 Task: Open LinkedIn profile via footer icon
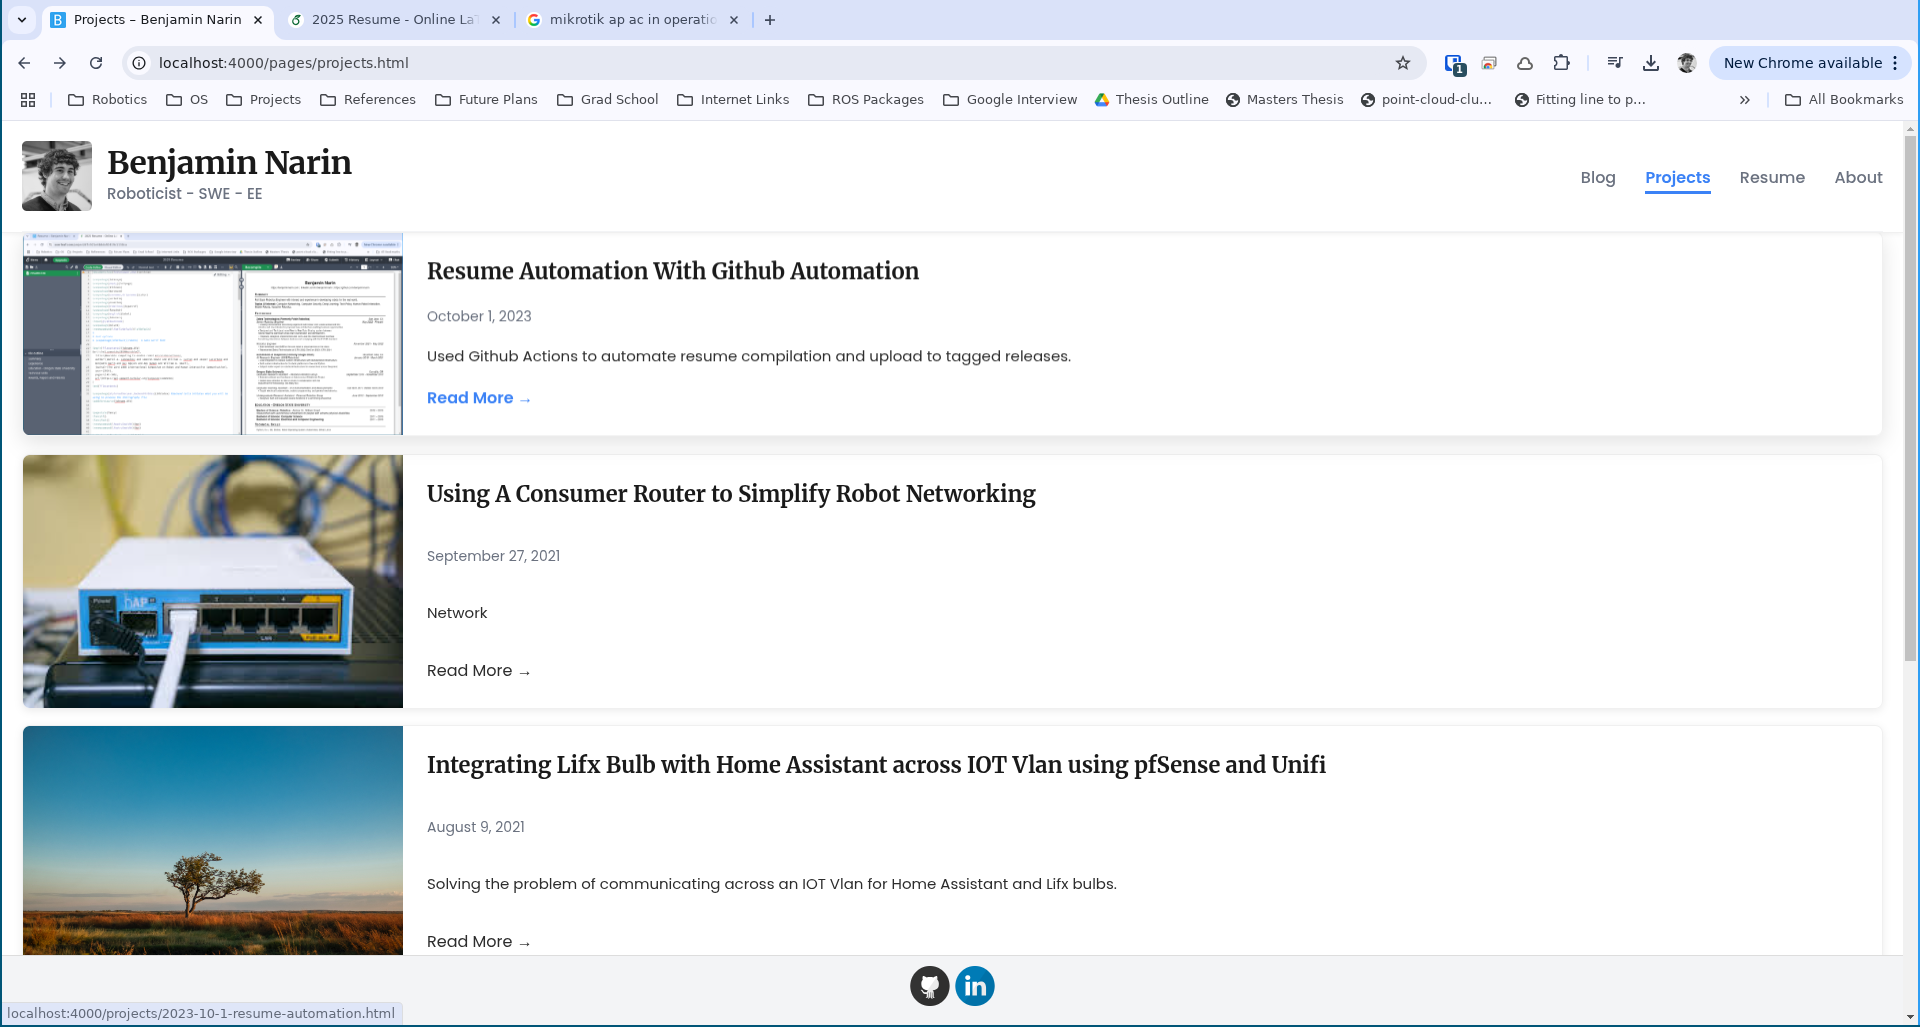(x=975, y=985)
